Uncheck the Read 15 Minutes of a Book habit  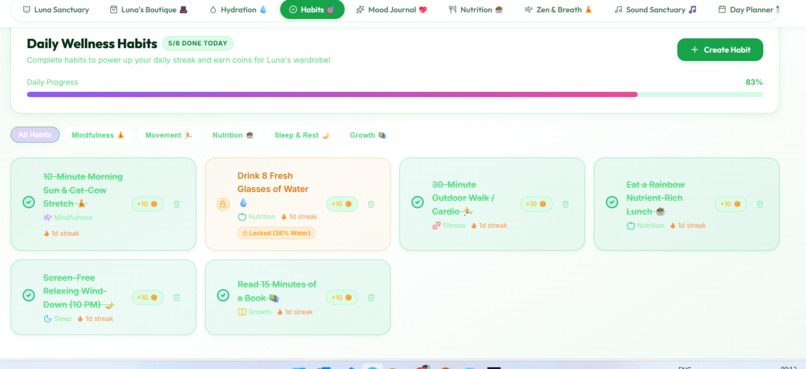tap(223, 295)
